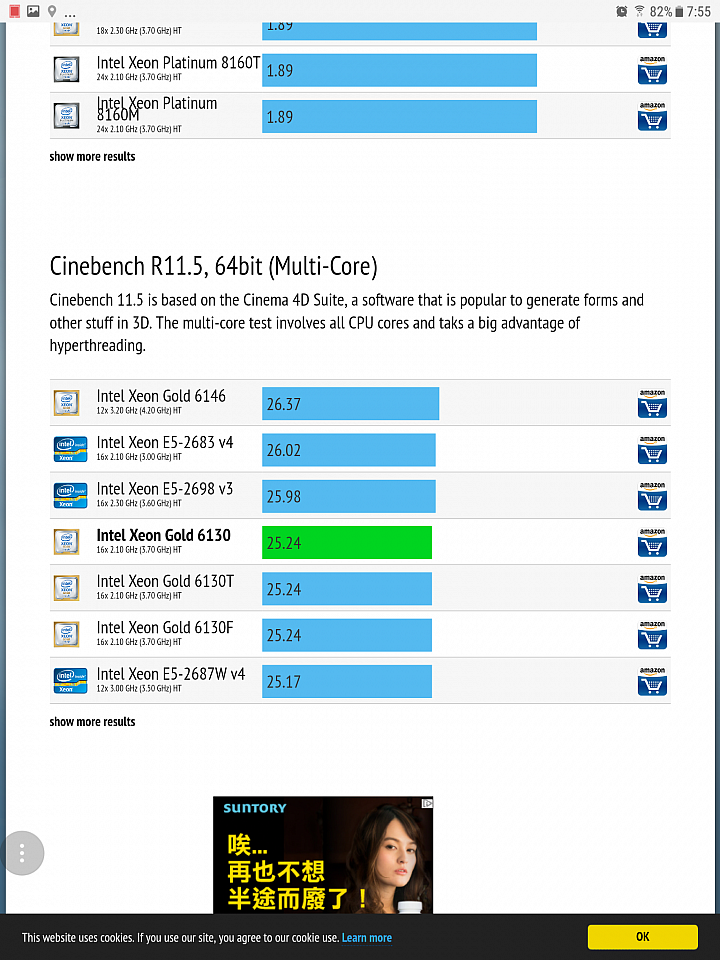
Task: Open Intel Xeon Platinum 8160T details
Action: click(x=178, y=62)
